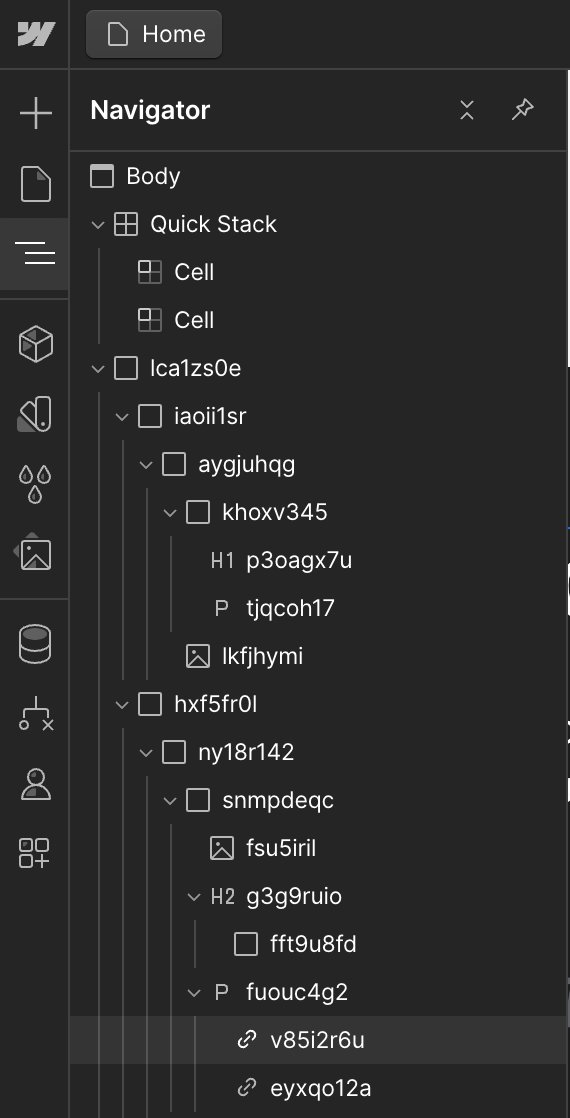The height and width of the screenshot is (1118, 570).
Task: Click the Navigator icon in sidebar
Action: coord(35,252)
